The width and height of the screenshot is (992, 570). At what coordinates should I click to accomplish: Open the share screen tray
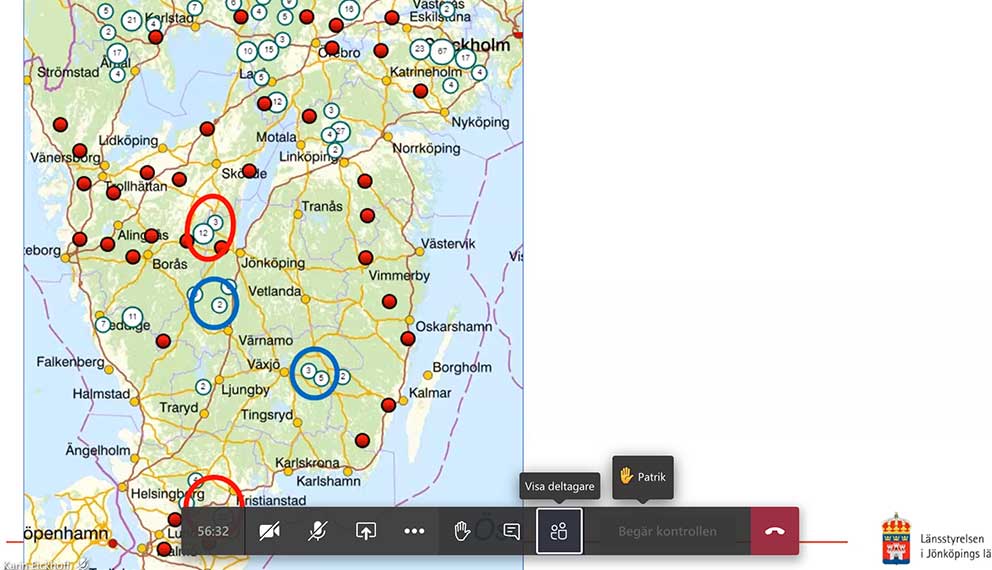pos(366,531)
